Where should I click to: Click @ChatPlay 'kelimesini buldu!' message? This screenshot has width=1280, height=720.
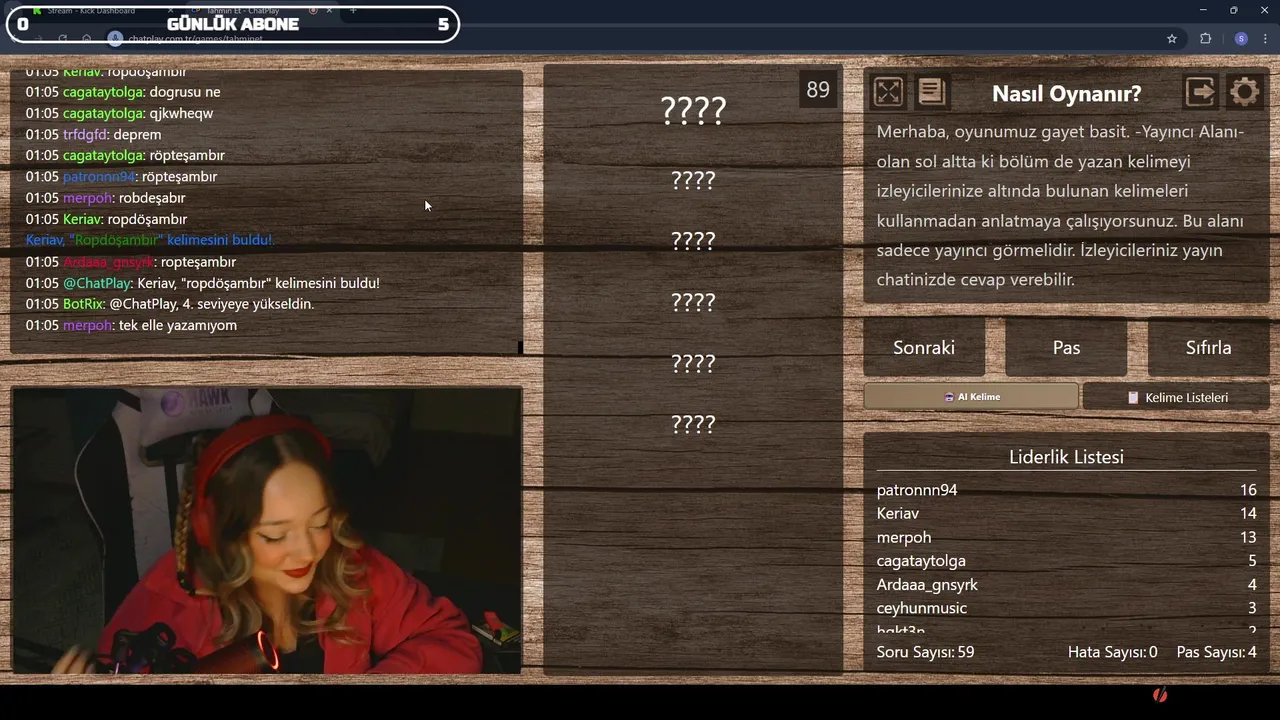point(202,283)
